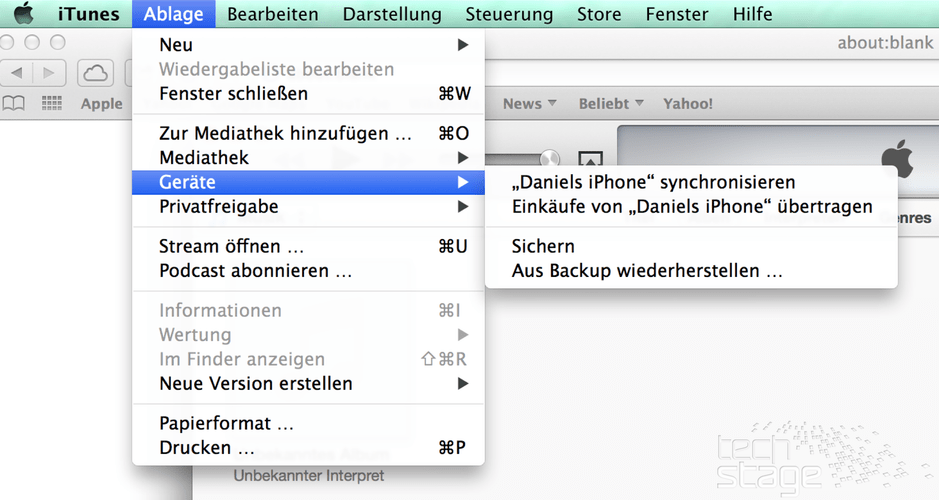Expand the Neu submenu
This screenshot has height=500, width=939.
[308, 45]
